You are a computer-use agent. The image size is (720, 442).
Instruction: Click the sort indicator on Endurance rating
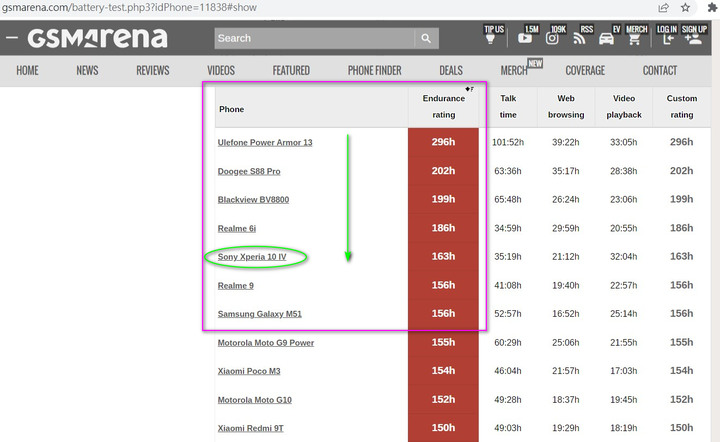(x=469, y=89)
